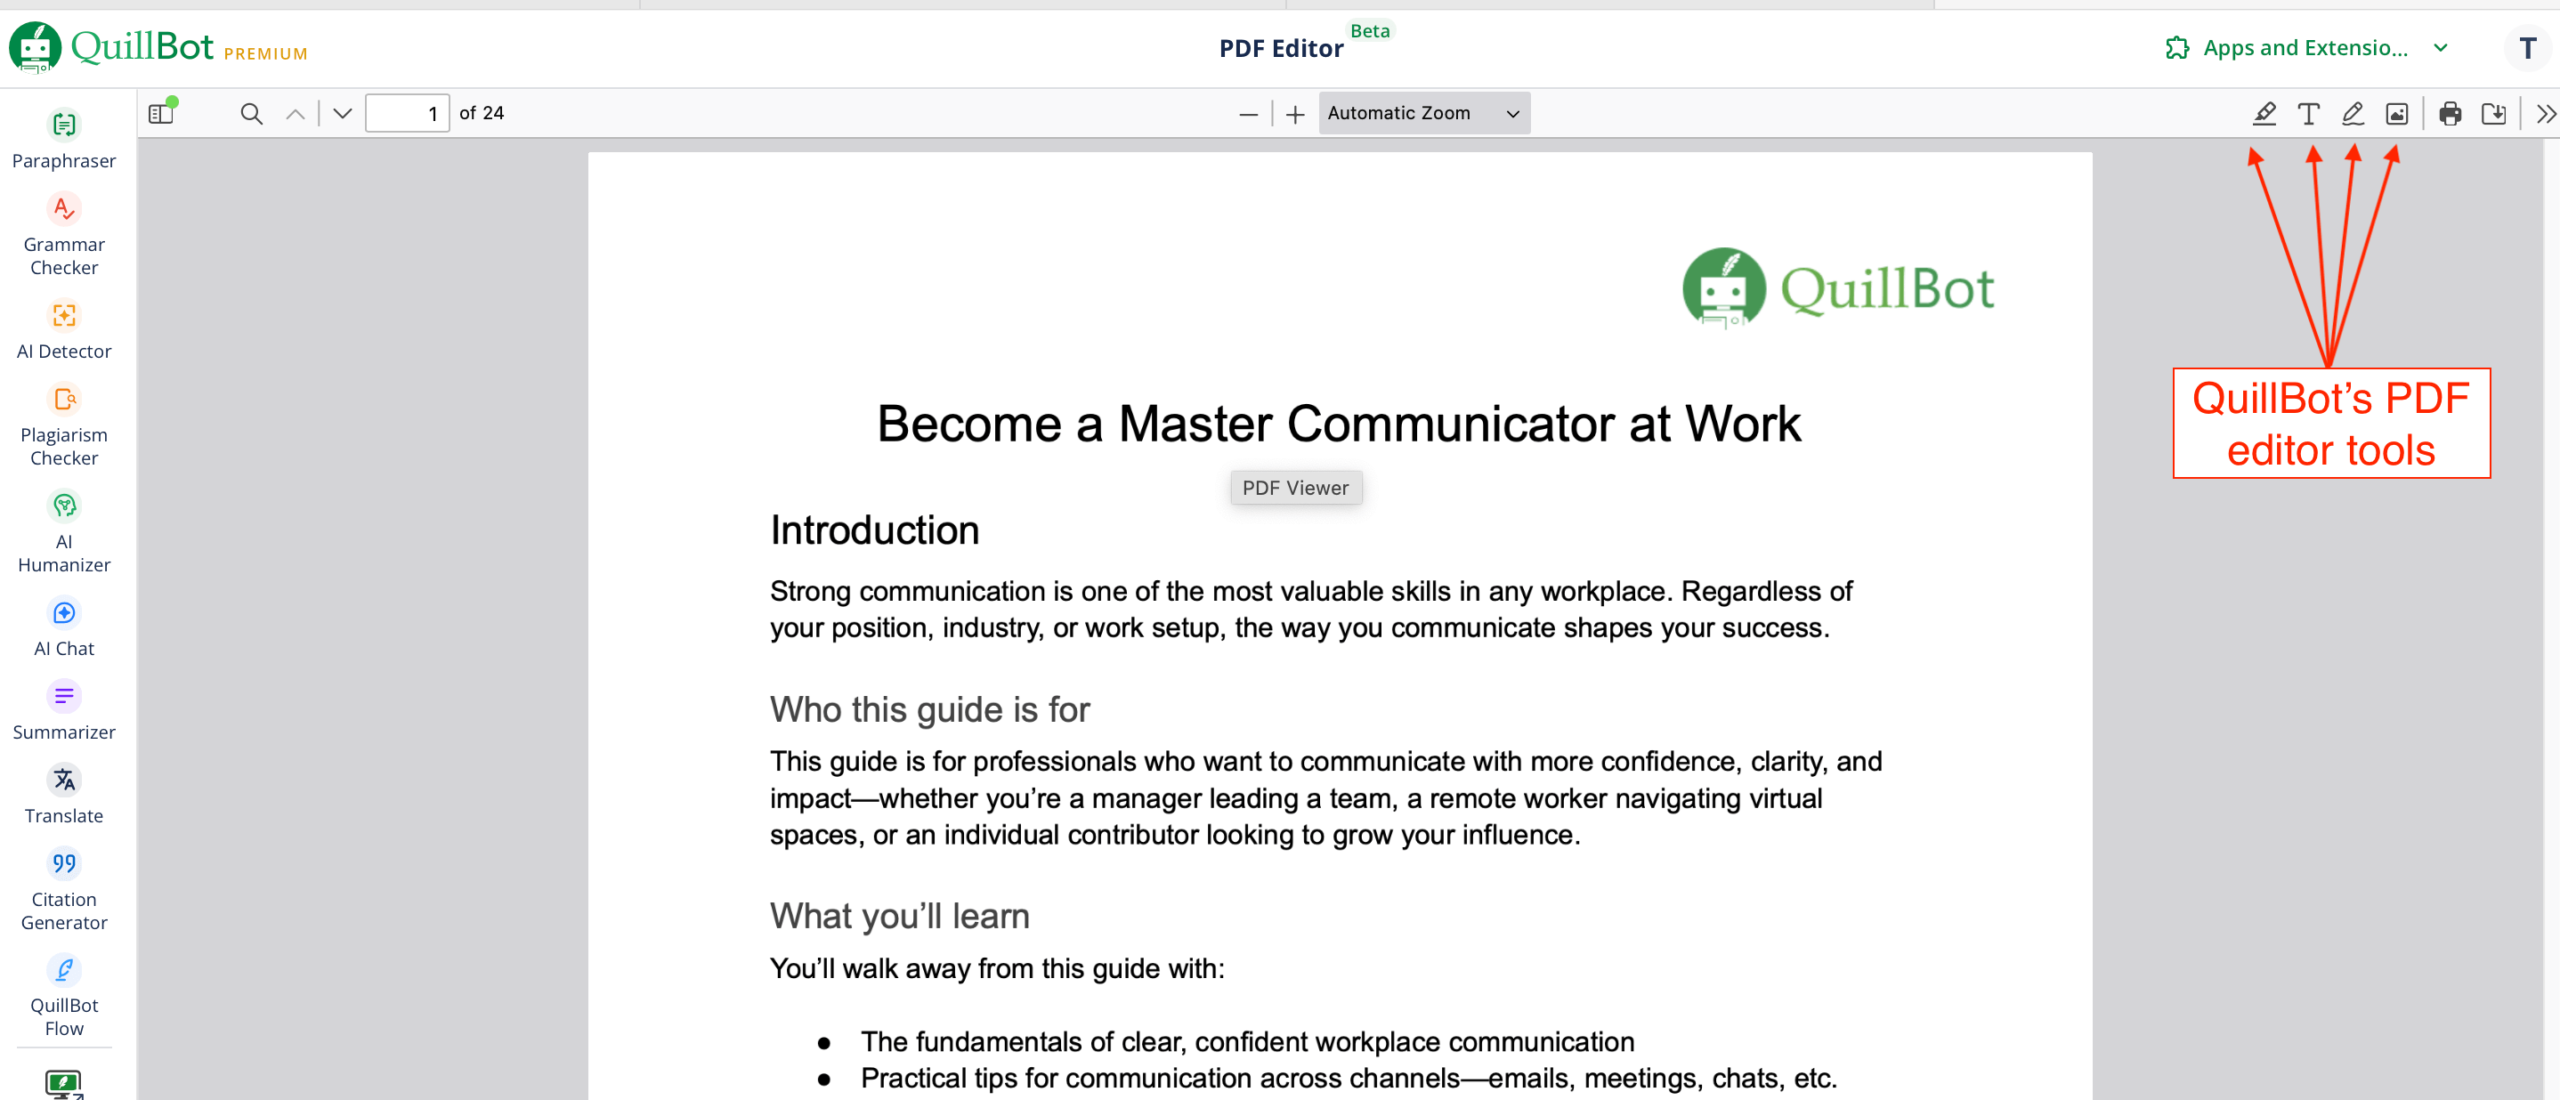
Task: Zoom in with the plus button
Action: pos(1293,113)
